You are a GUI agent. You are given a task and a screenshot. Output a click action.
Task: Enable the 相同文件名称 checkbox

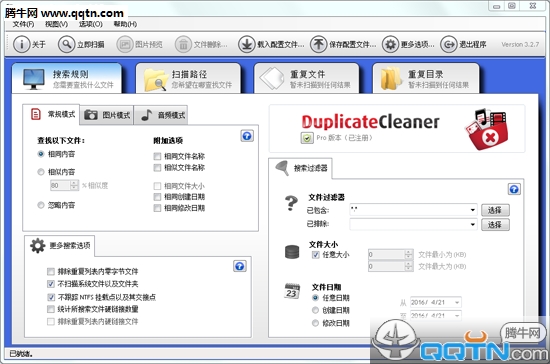pyautogui.click(x=157, y=156)
